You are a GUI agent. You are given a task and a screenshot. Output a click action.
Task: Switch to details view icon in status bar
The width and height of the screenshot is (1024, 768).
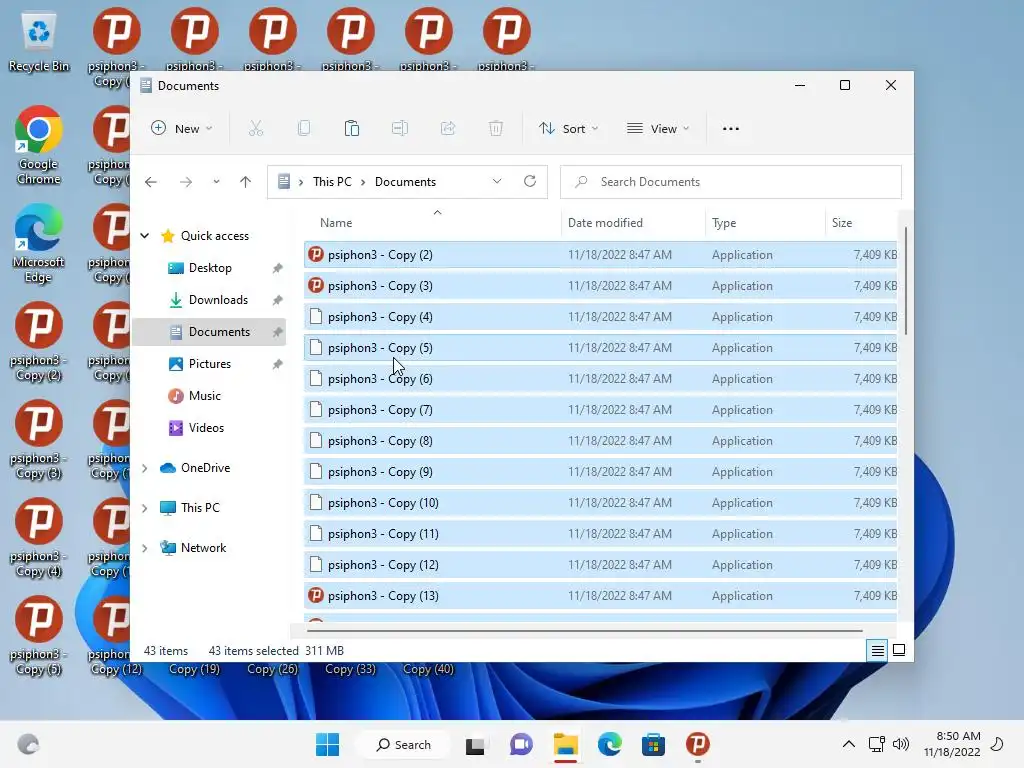877,650
